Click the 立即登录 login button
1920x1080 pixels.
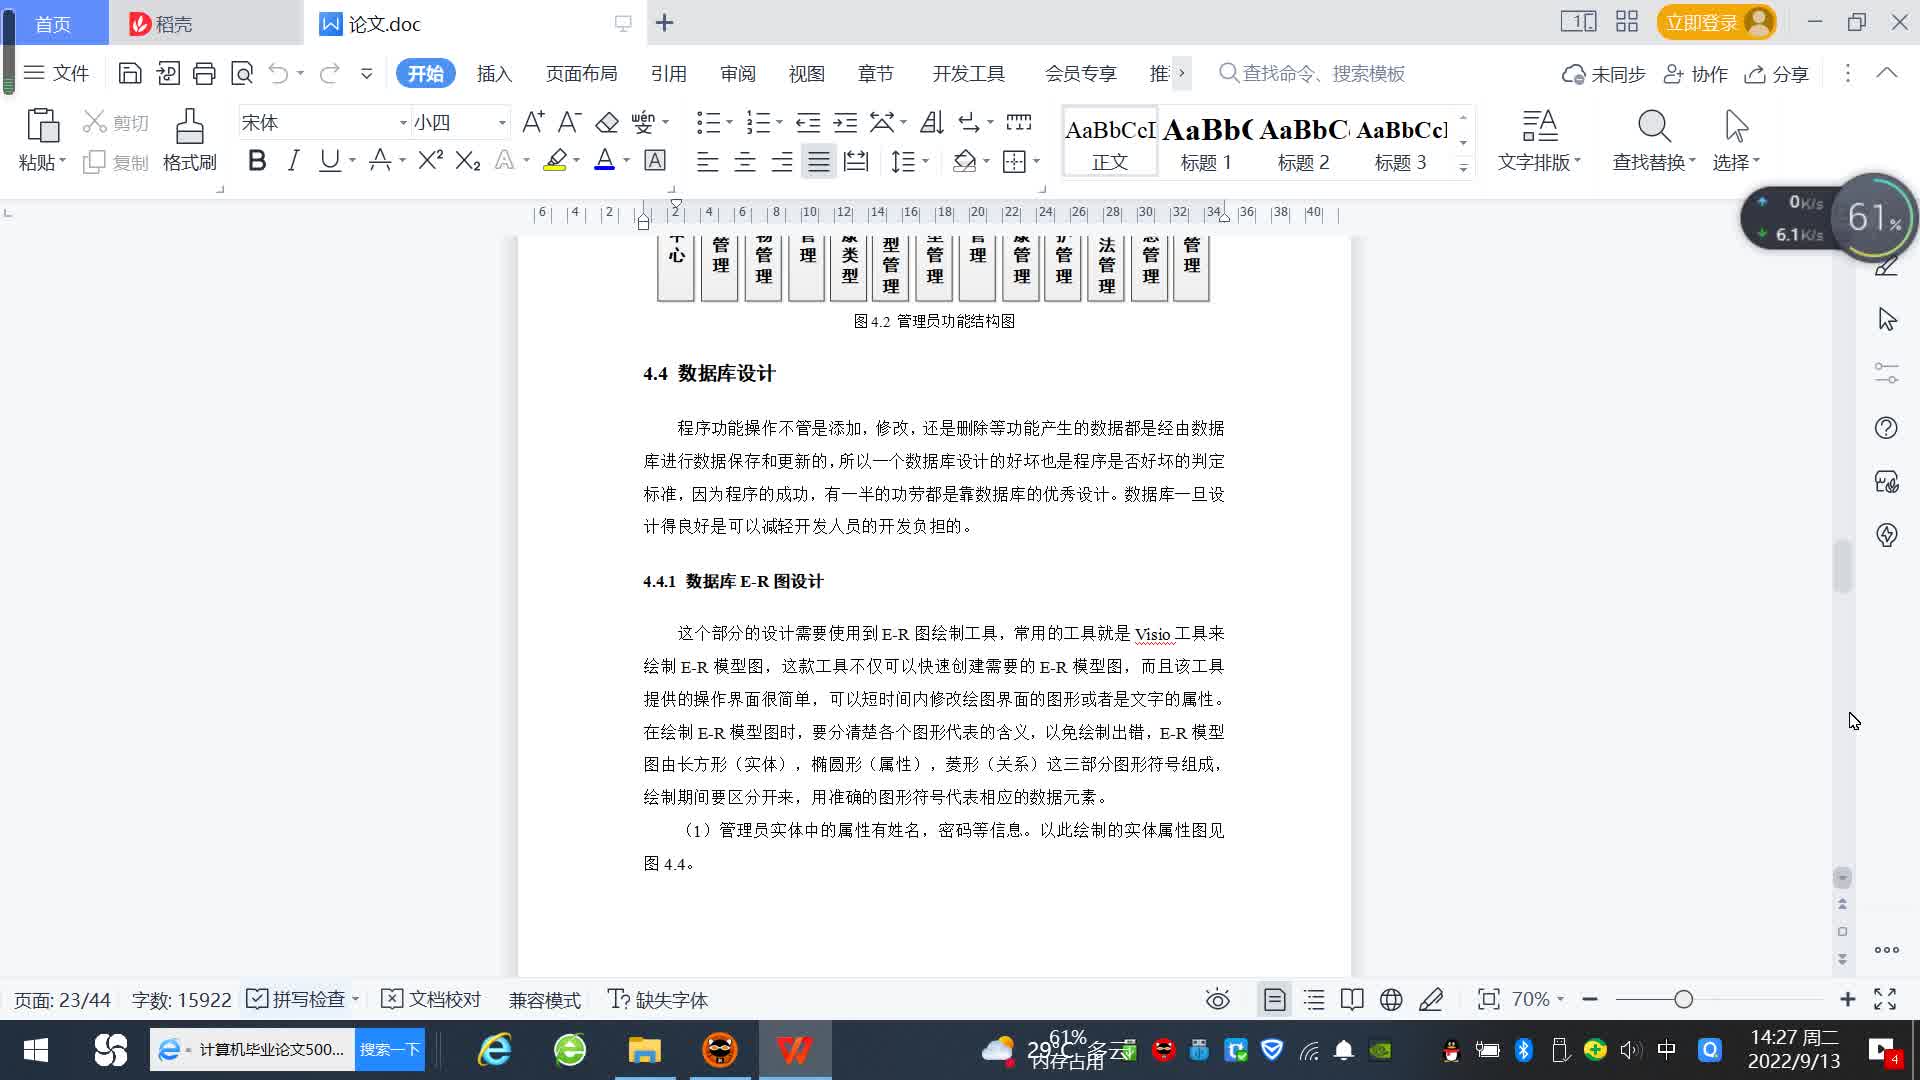(1717, 22)
